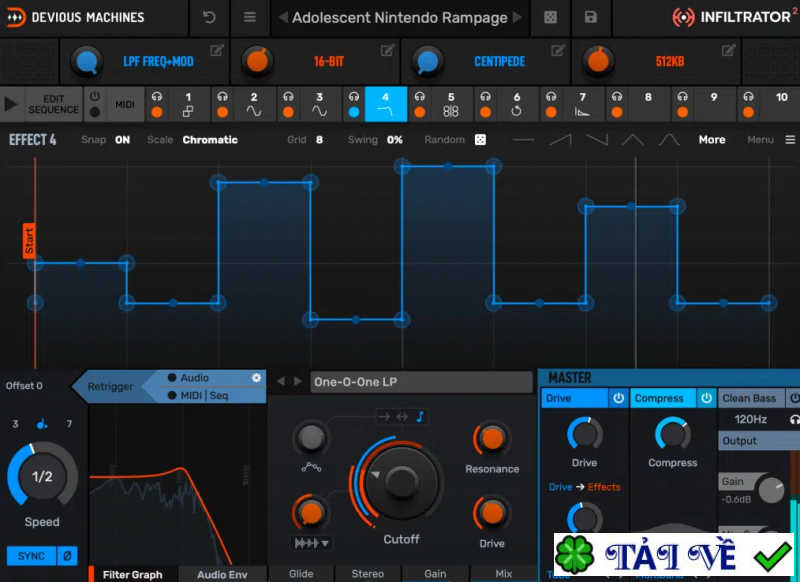Switch to the Audio Env tab
This screenshot has width=800, height=582.
click(222, 574)
